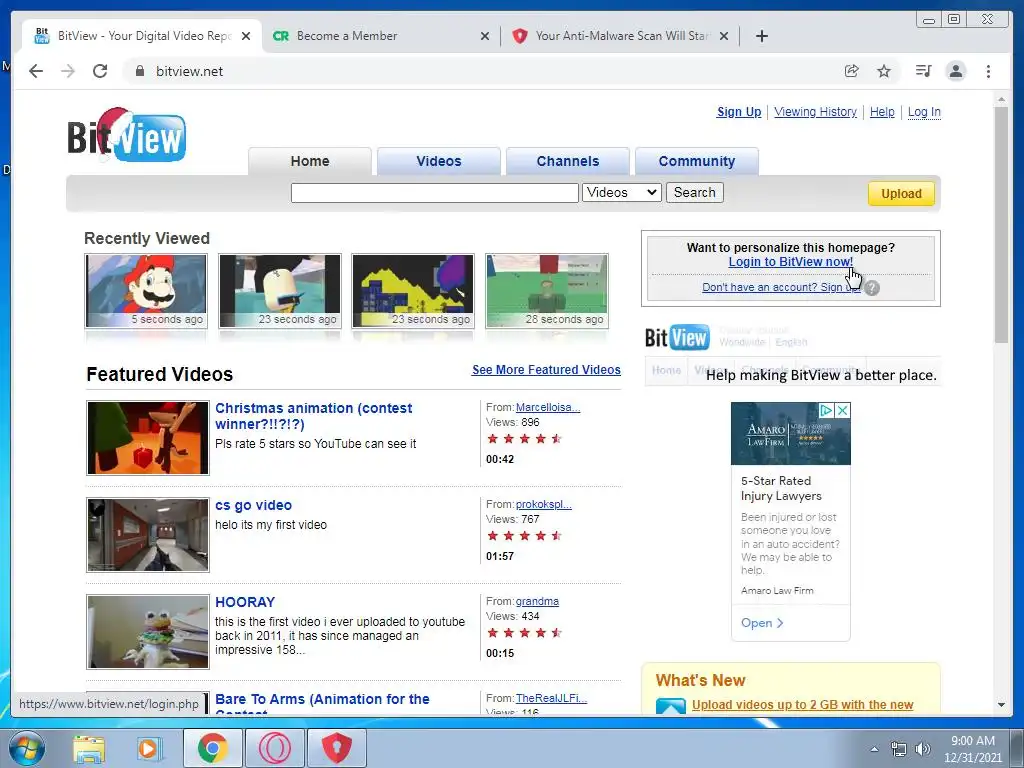The image size is (1024, 768).
Task: Click the volume speaker tray icon
Action: click(922, 749)
